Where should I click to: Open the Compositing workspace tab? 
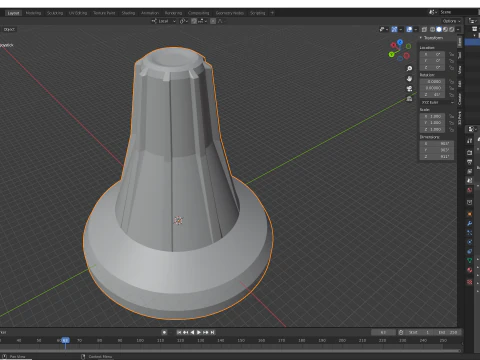coord(199,13)
